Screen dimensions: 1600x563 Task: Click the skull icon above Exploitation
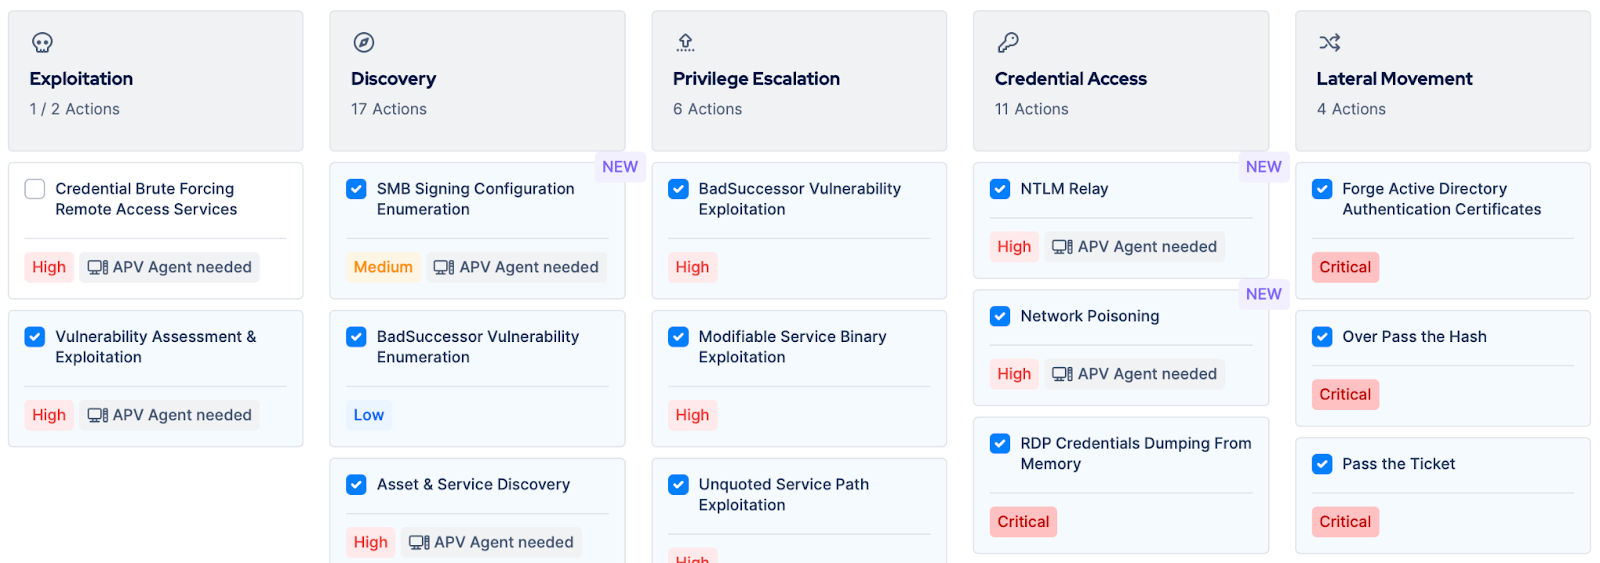(x=42, y=42)
